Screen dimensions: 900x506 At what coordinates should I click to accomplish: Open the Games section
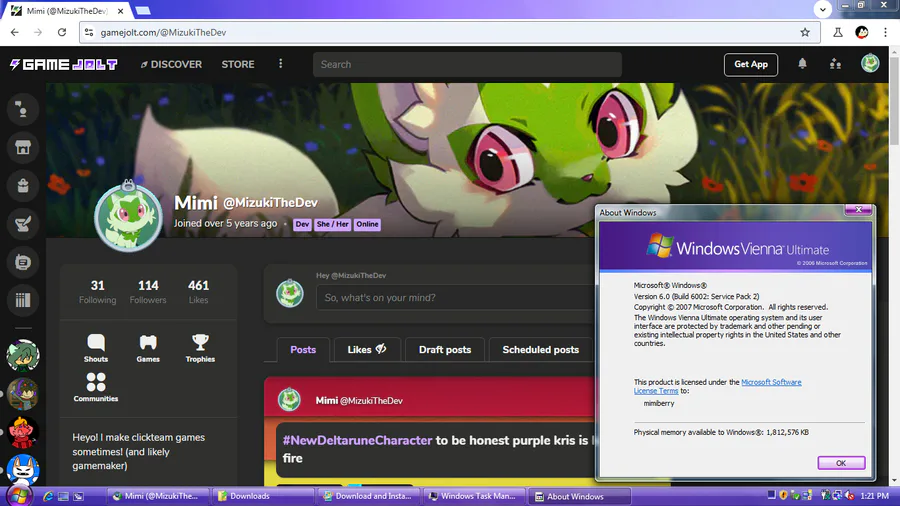tap(148, 348)
